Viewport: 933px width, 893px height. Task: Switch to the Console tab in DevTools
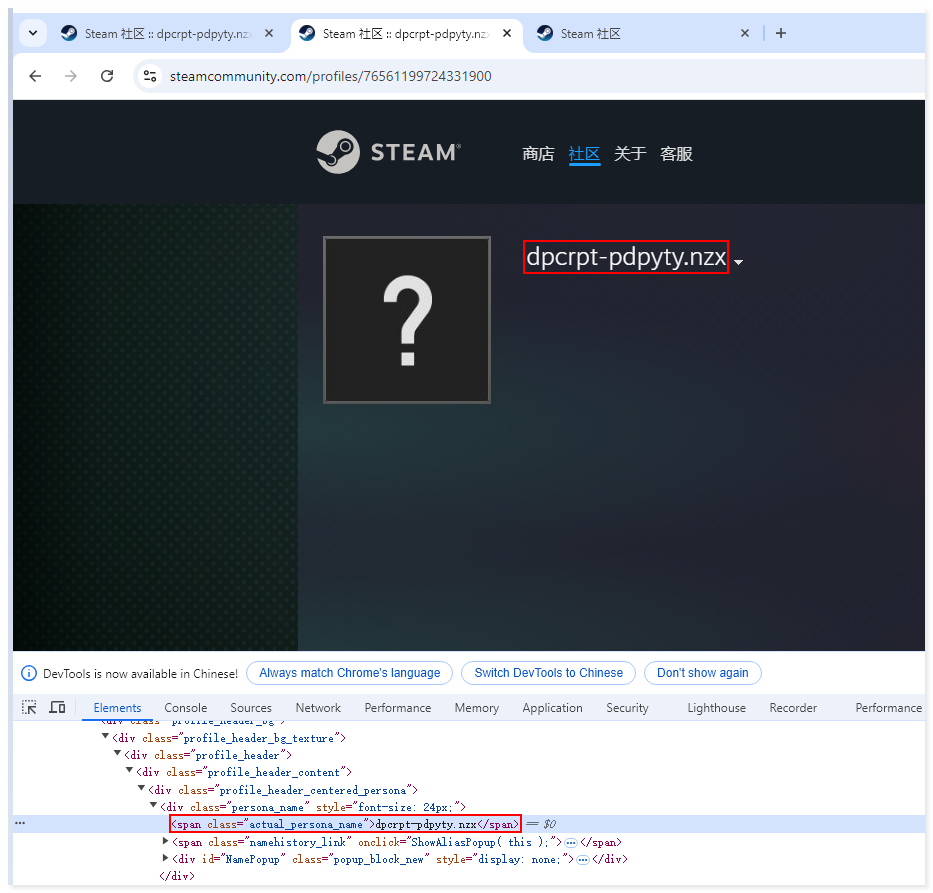pos(185,707)
